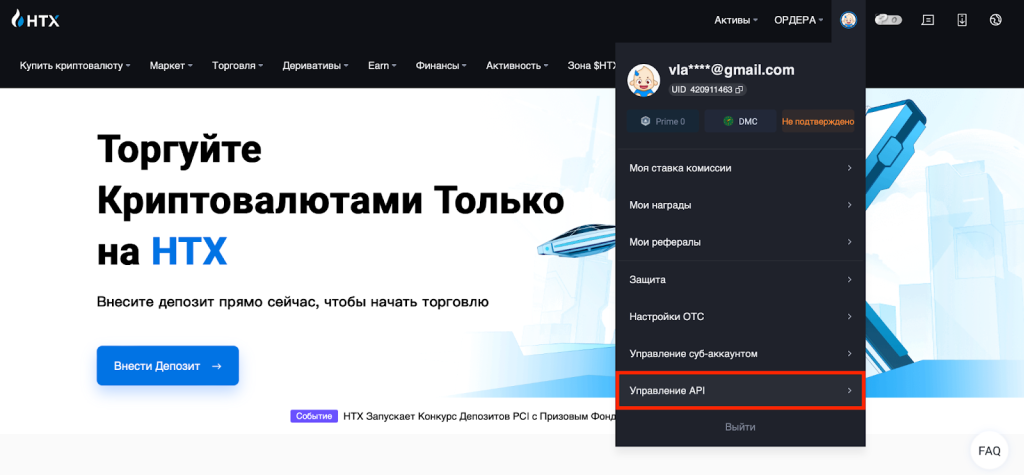Screen dimensions: 1024x475
Task: Expand the Активы dropdown
Action: 736,19
